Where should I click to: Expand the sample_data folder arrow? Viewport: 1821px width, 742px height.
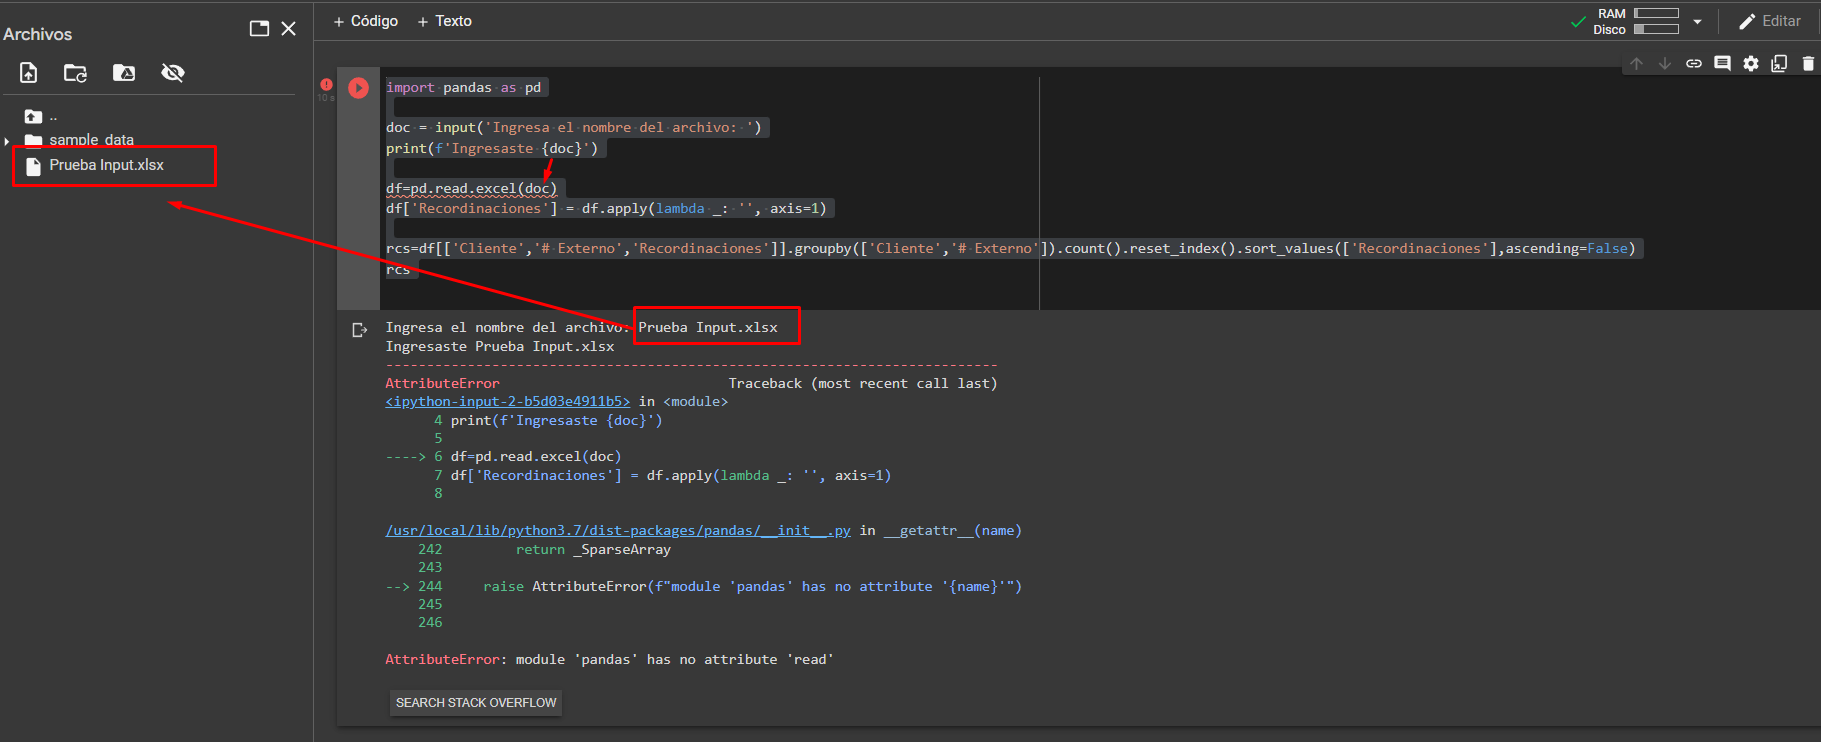(x=8, y=141)
